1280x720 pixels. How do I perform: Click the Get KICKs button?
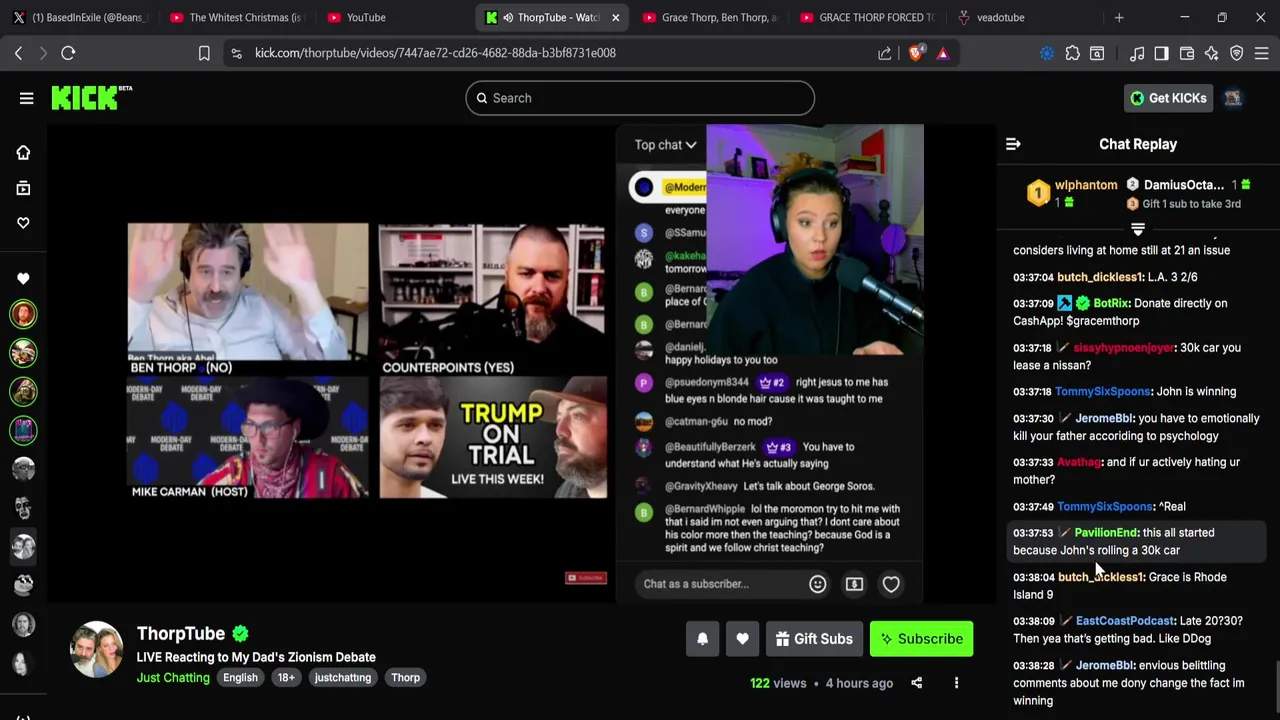click(1168, 98)
